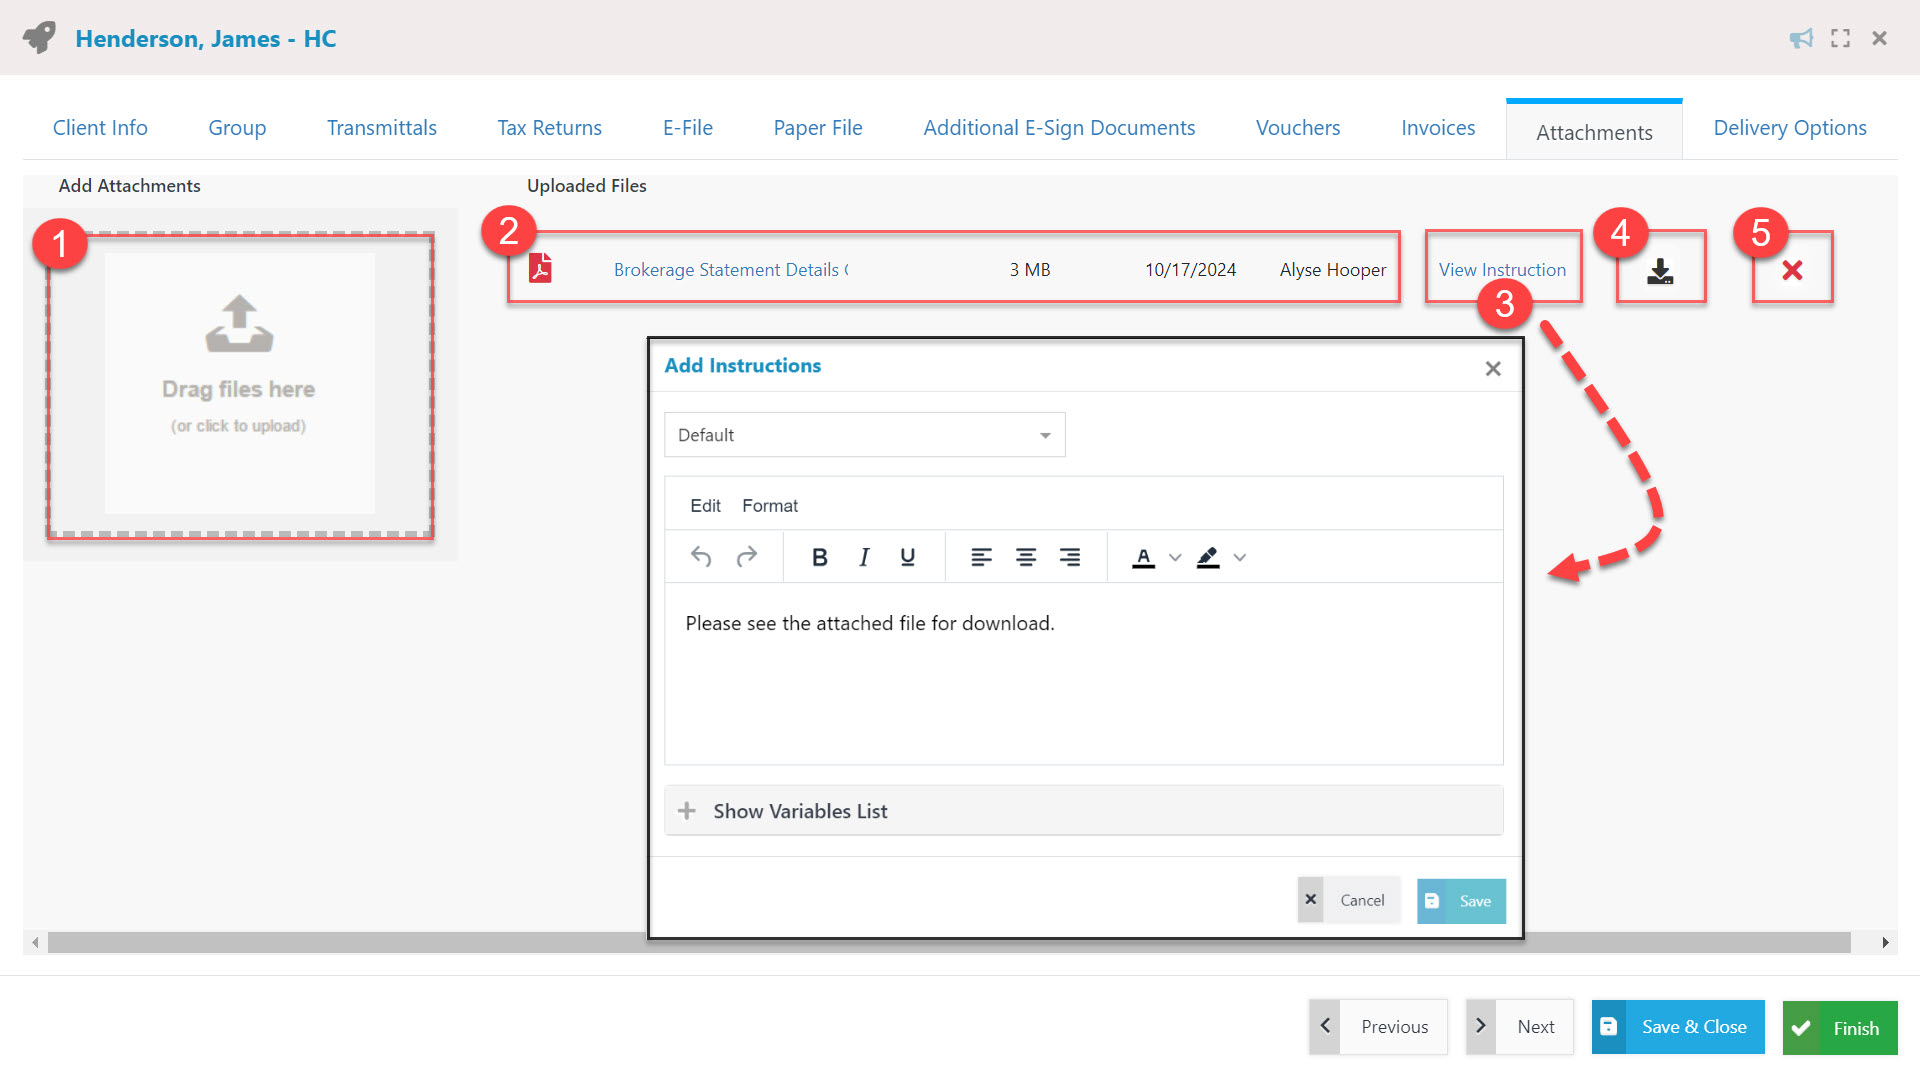Click the undo arrow icon
This screenshot has height=1080, width=1920.
point(701,557)
